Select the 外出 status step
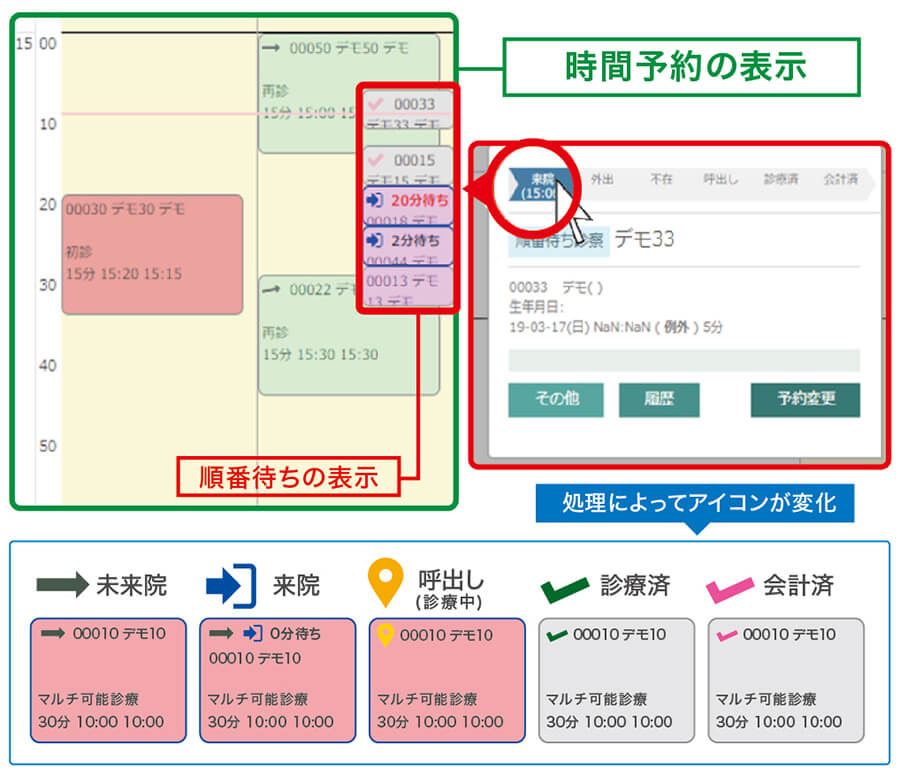The width and height of the screenshot is (900, 776). pos(602,179)
